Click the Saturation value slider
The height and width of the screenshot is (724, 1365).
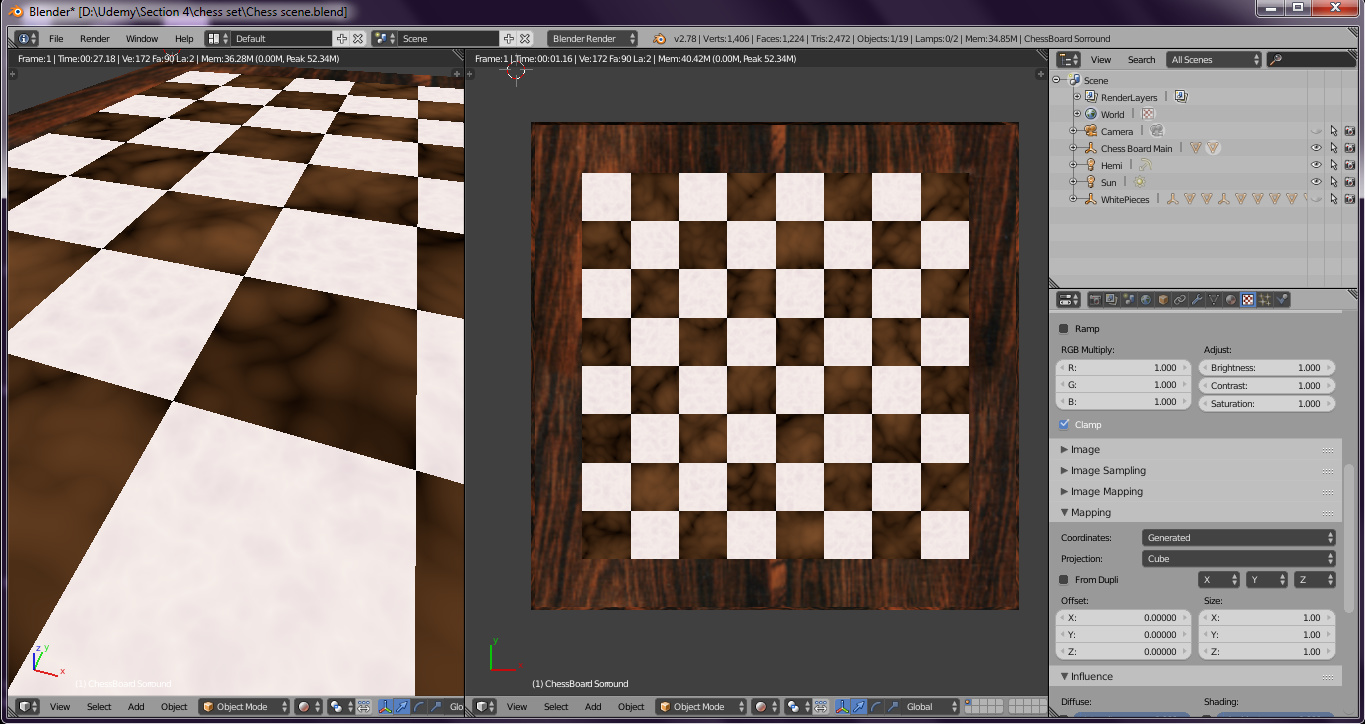[x=1267, y=404]
